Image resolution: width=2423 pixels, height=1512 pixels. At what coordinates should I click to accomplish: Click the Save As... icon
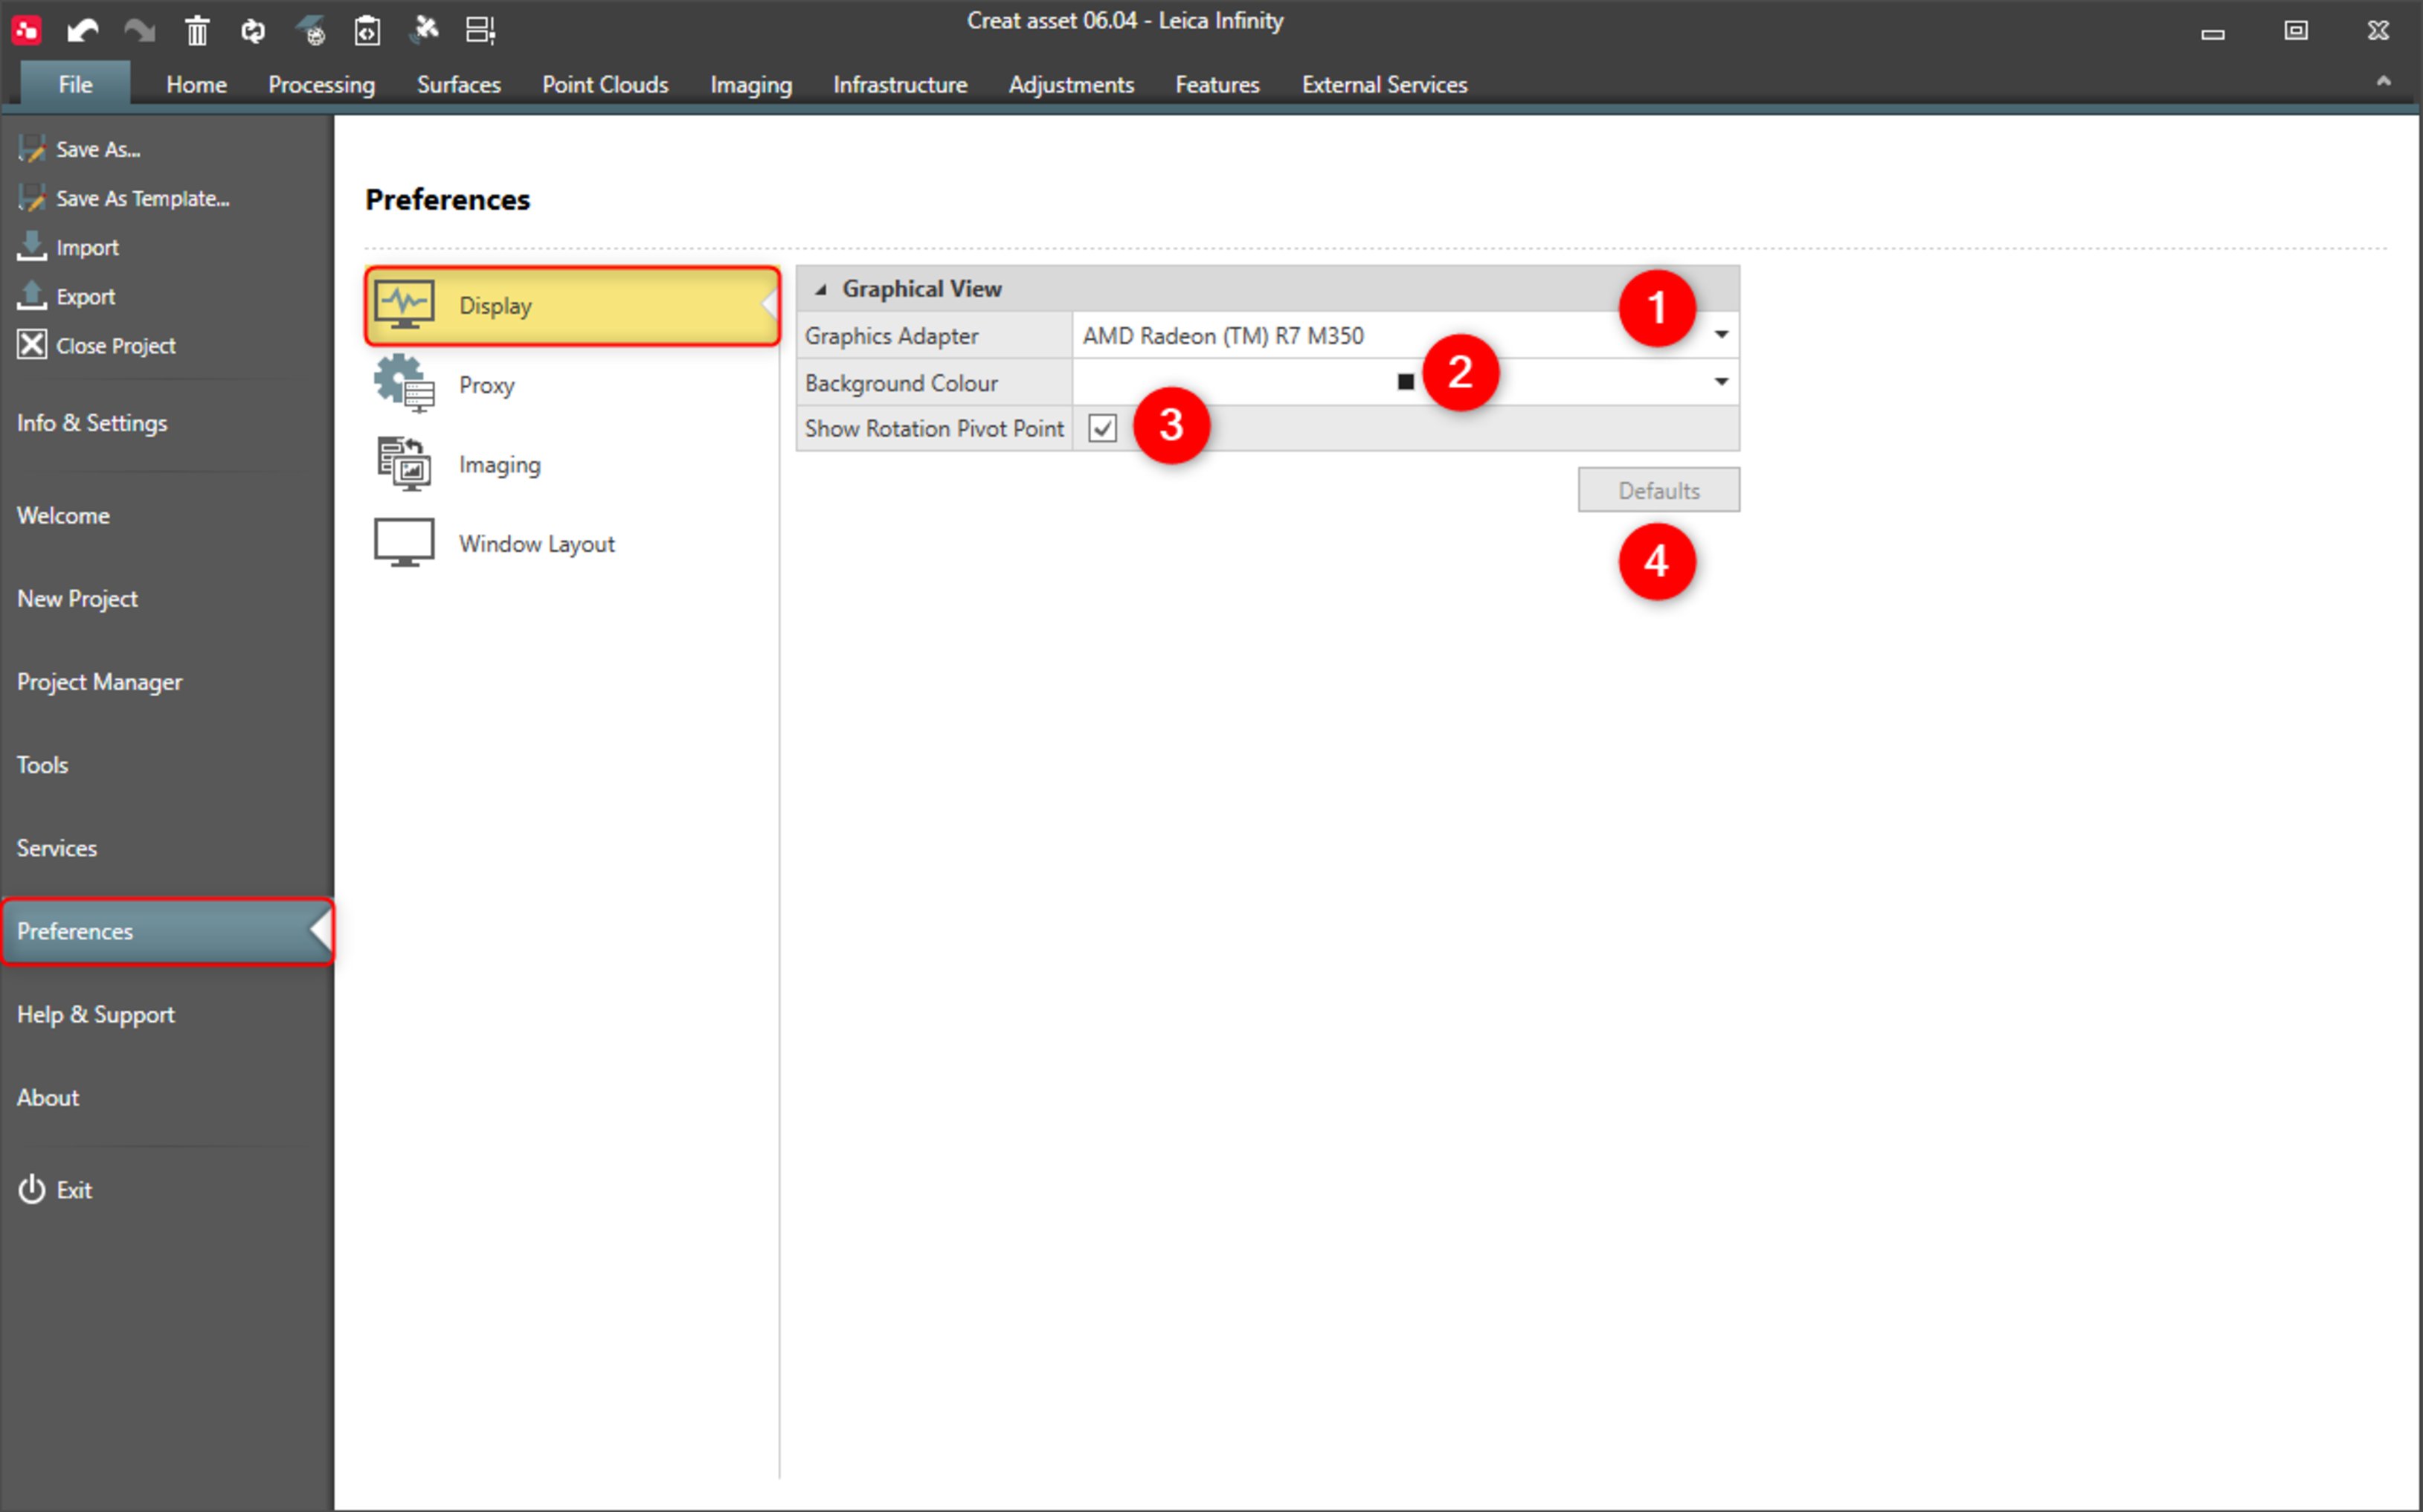pos(31,149)
